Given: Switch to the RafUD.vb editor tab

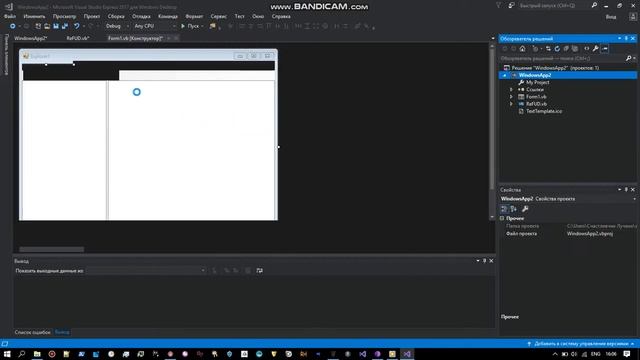Looking at the screenshot, I should 78,38.
